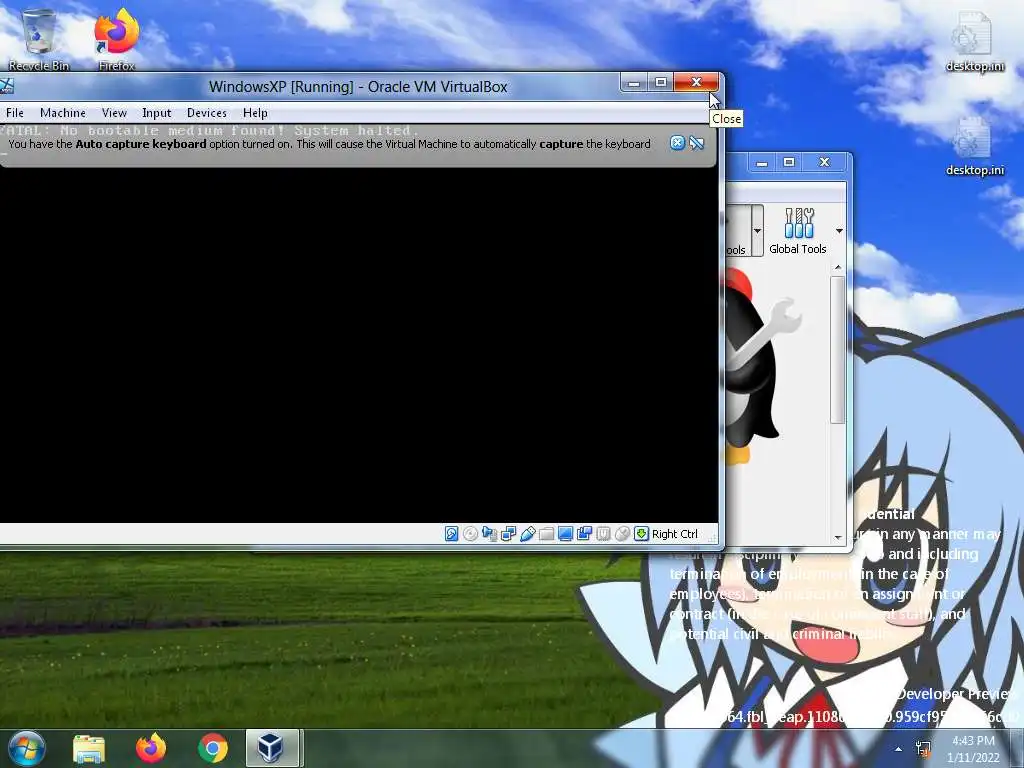Select the Recycle Bin desktop icon

39,39
